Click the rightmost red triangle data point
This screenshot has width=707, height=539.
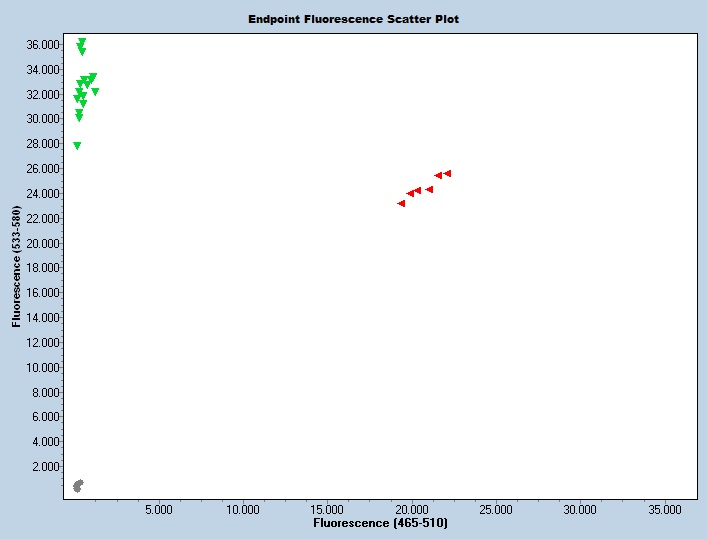pyautogui.click(x=447, y=173)
